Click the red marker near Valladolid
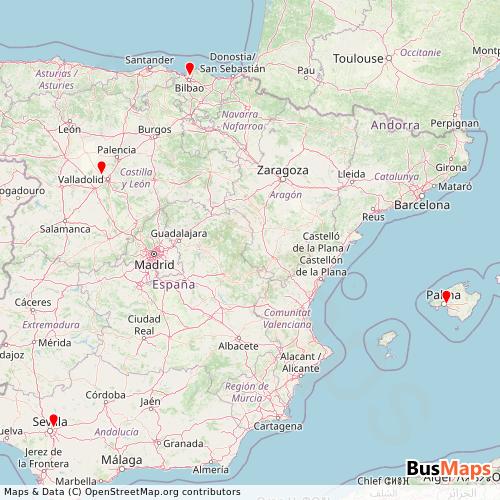 pos(101,167)
